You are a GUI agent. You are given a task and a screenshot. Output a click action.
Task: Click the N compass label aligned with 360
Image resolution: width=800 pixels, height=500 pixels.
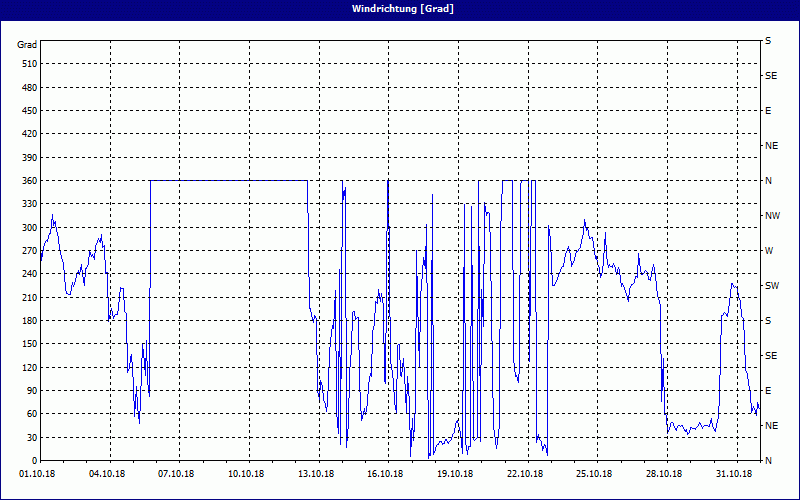pos(768,181)
